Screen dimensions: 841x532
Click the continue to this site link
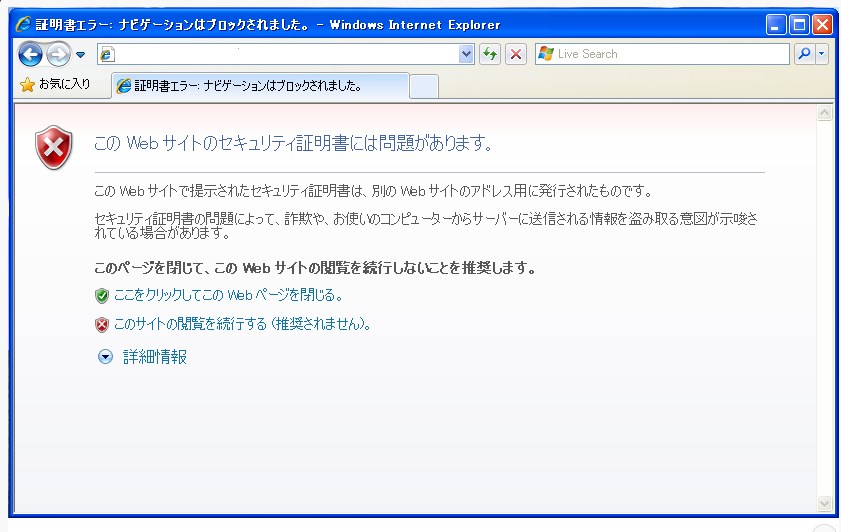click(242, 324)
